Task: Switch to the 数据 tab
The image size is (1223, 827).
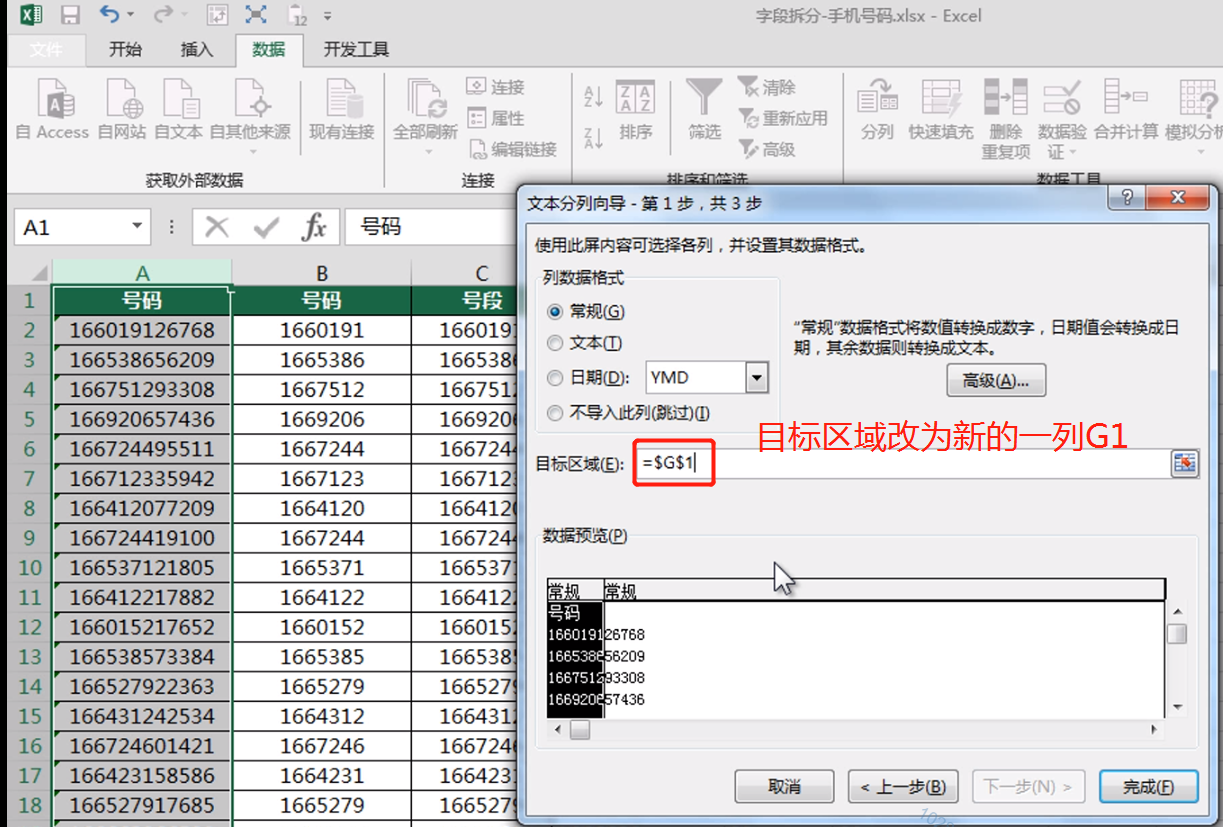Action: pos(268,50)
